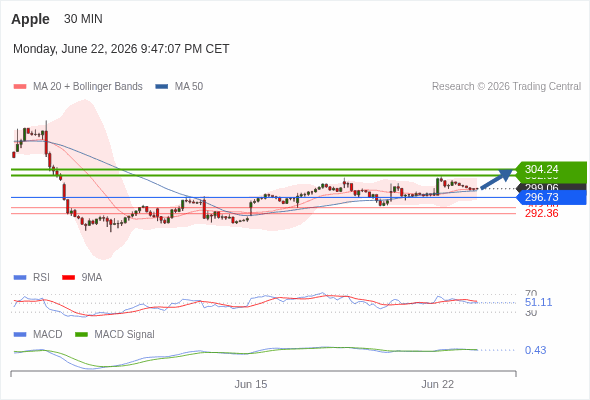Click the Research © 2026 Trading Central credit
This screenshot has height=400, width=590.
click(506, 87)
